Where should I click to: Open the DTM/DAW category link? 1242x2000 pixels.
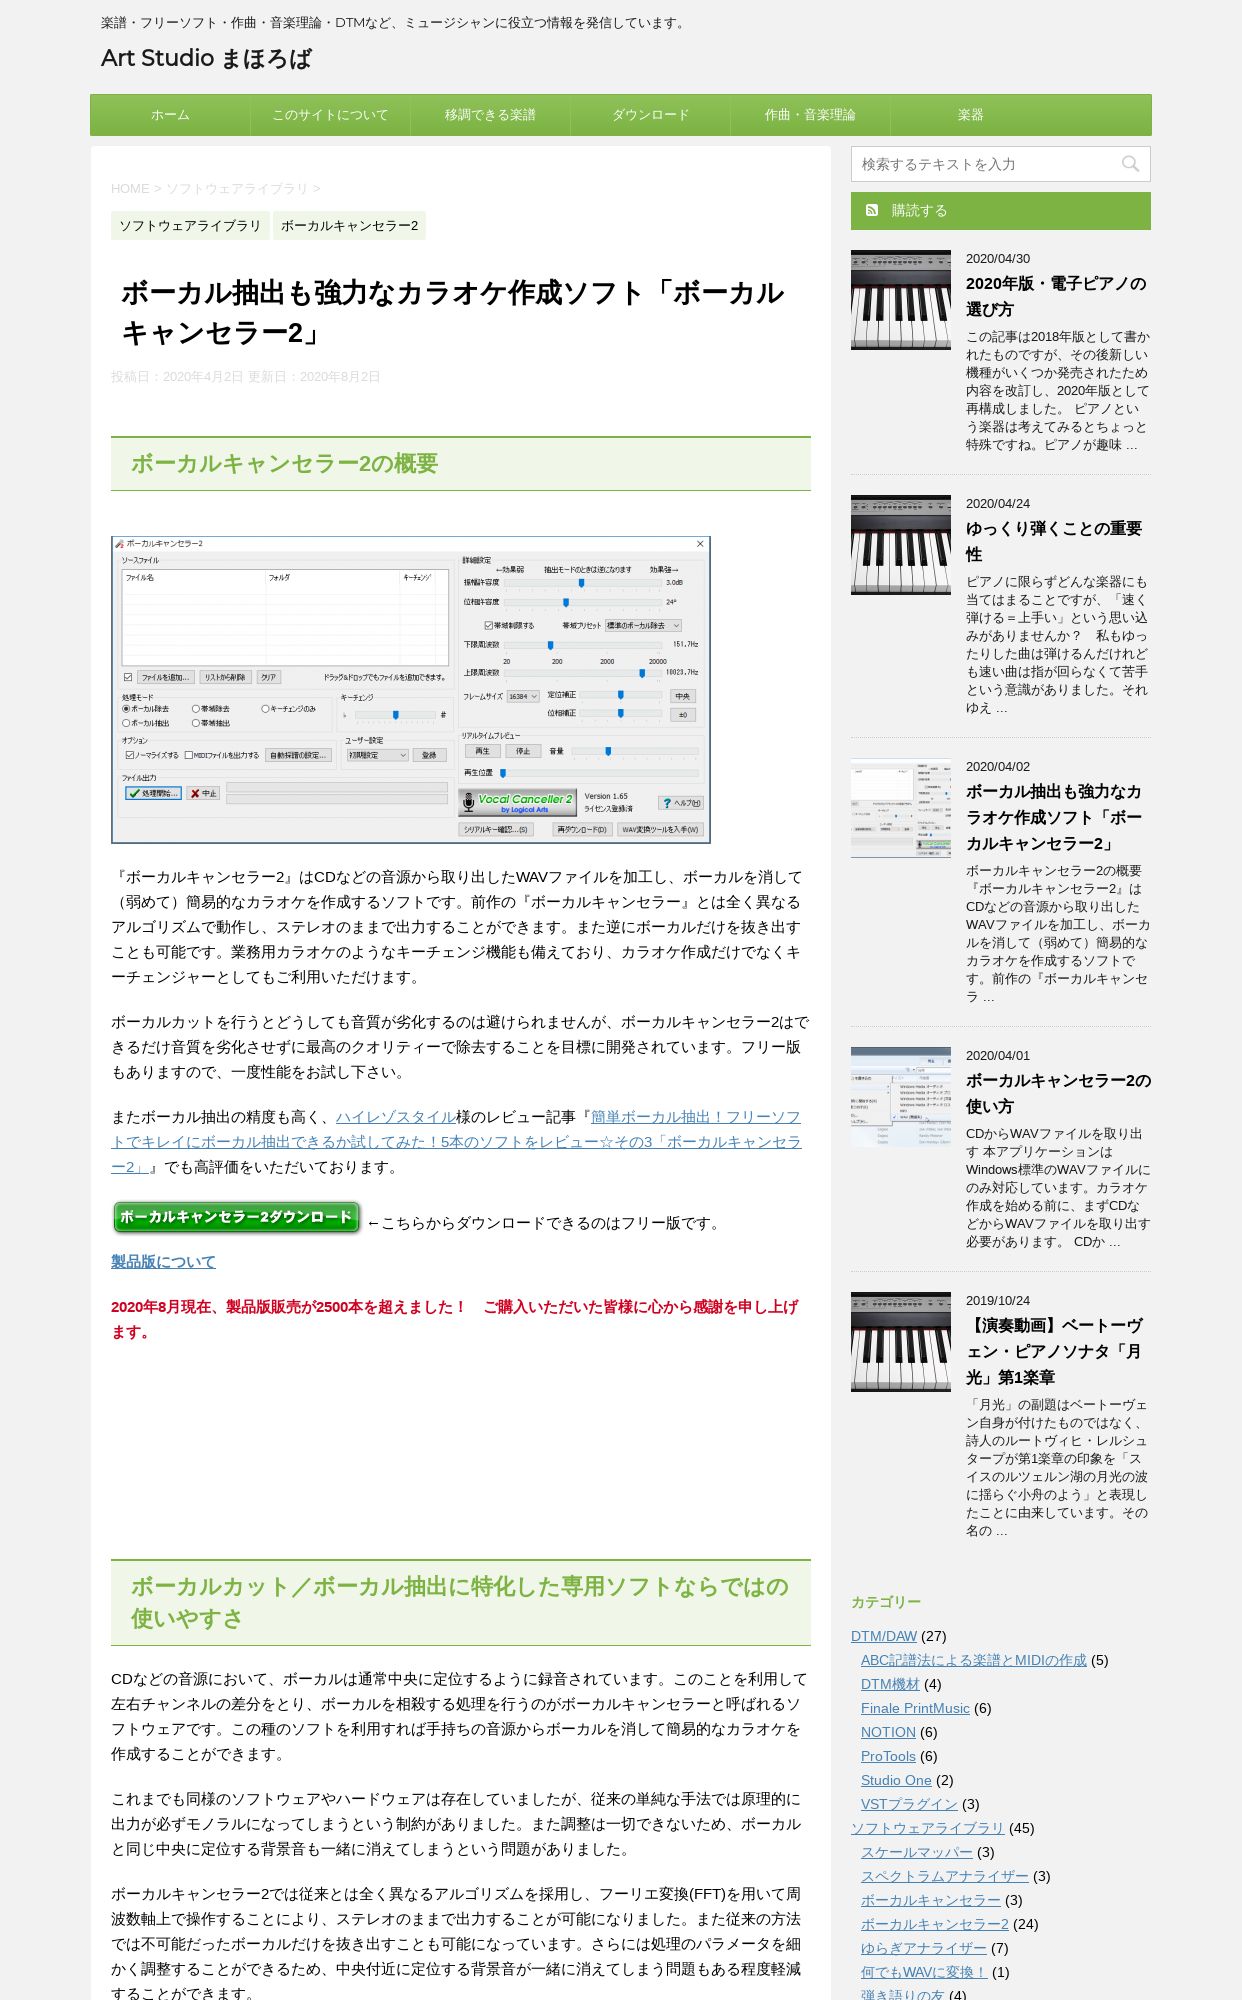coord(884,1636)
